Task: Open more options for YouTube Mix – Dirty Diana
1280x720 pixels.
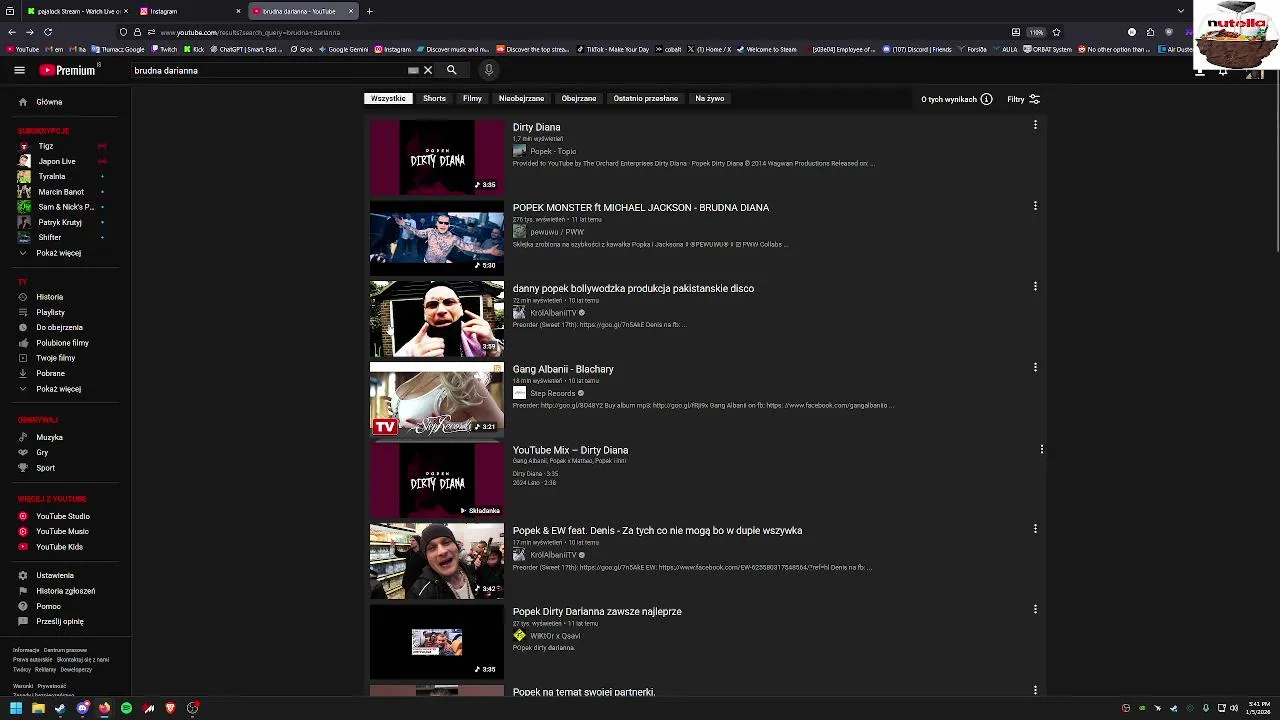Action: pos(1042,449)
